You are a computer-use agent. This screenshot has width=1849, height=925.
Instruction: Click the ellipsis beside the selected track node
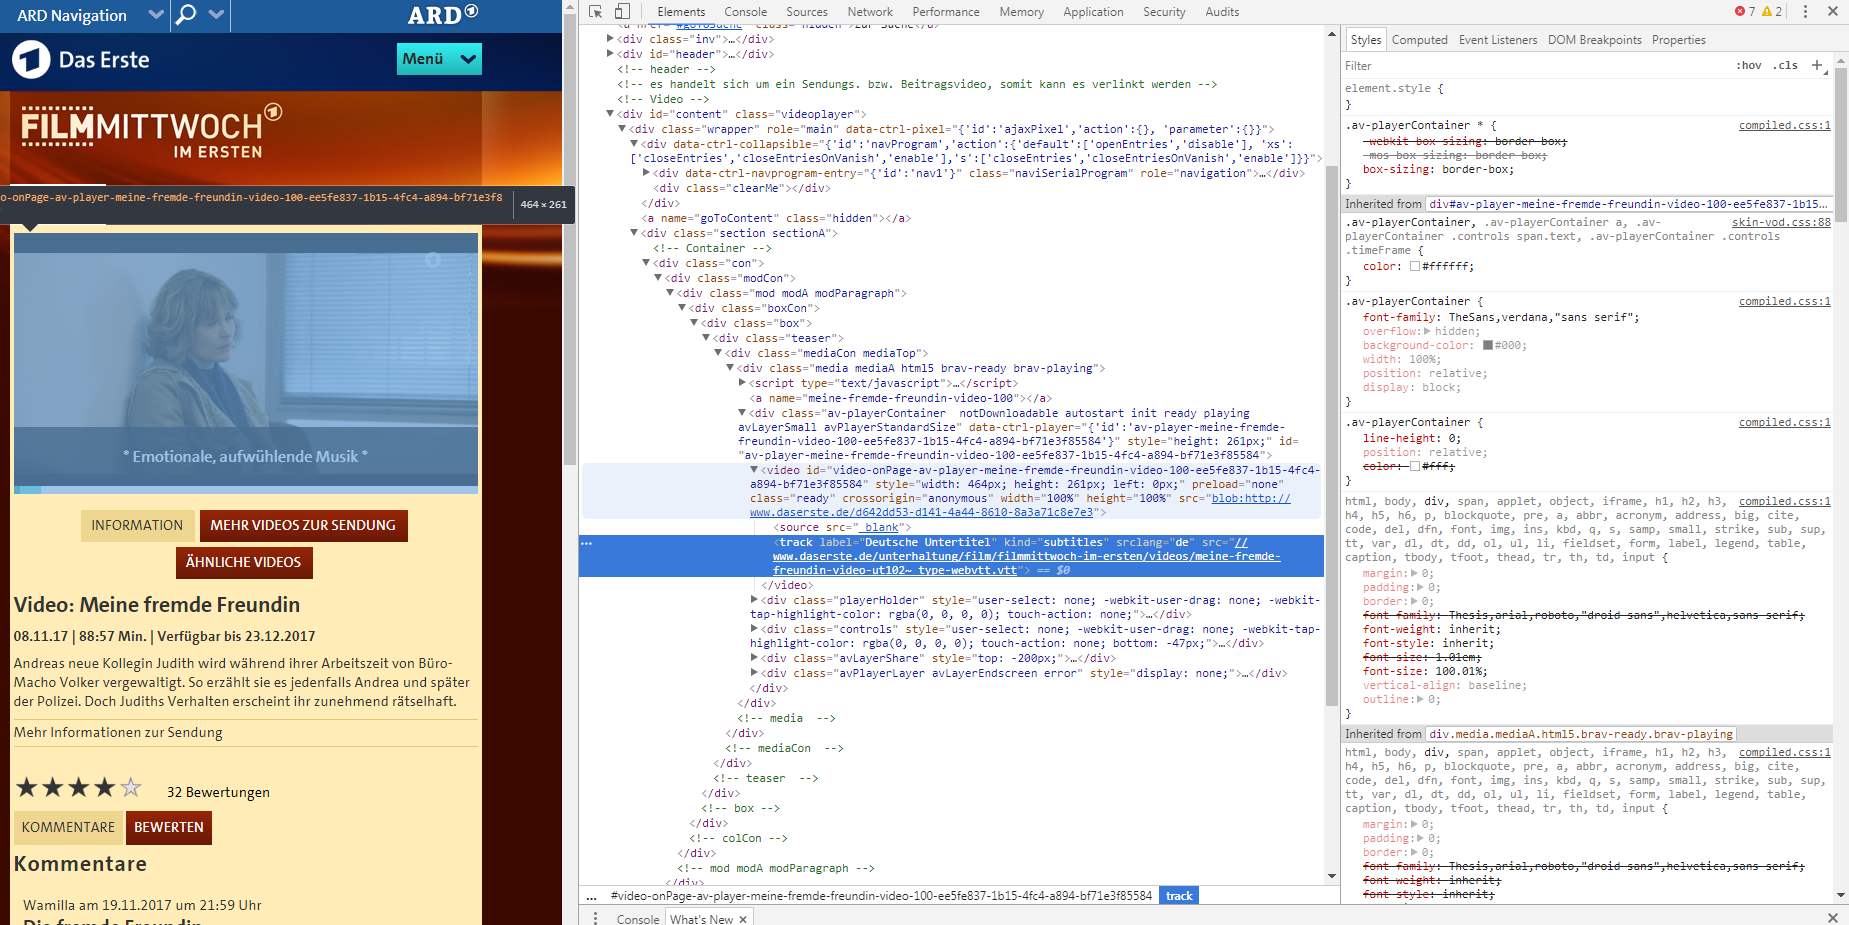point(587,543)
